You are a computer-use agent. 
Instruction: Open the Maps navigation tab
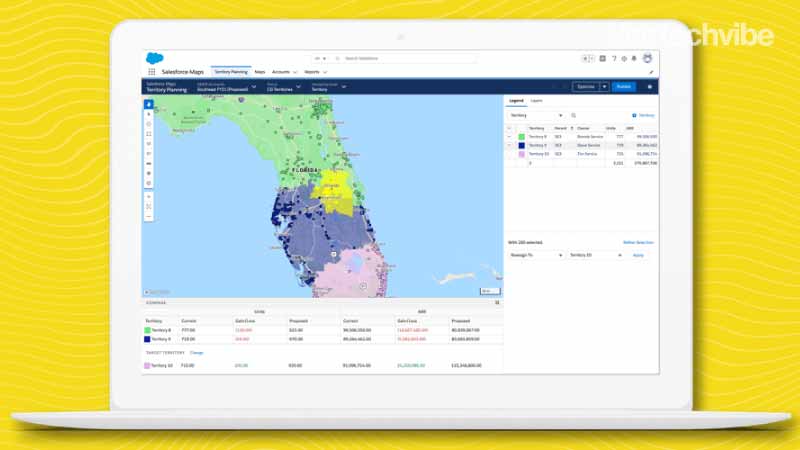(260, 72)
